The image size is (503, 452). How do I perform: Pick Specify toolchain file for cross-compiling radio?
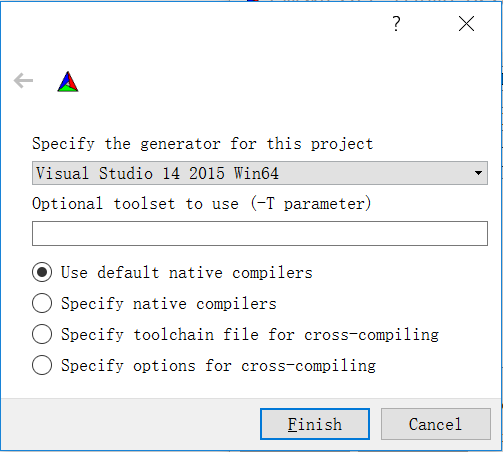coord(42,334)
